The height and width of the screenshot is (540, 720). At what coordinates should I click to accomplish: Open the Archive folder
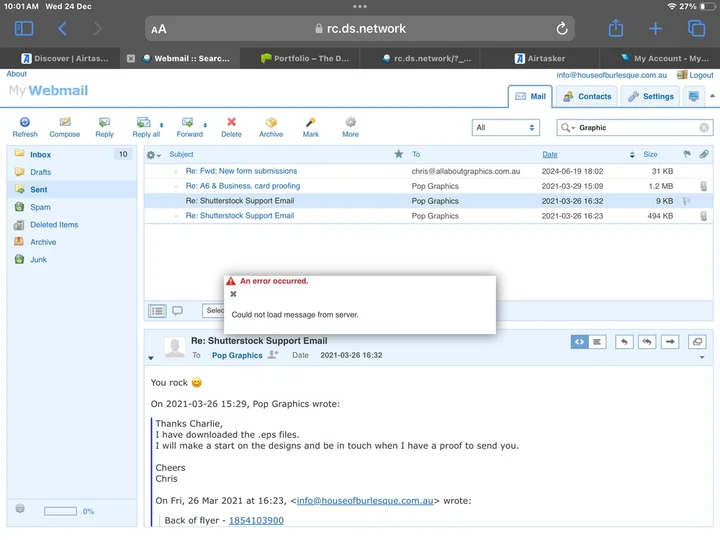(x=72, y=242)
